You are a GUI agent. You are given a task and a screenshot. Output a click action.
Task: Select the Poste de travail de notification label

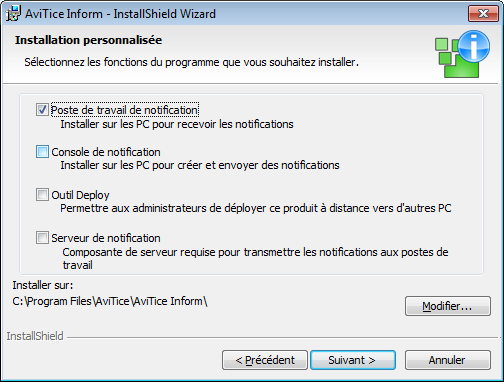(125, 110)
